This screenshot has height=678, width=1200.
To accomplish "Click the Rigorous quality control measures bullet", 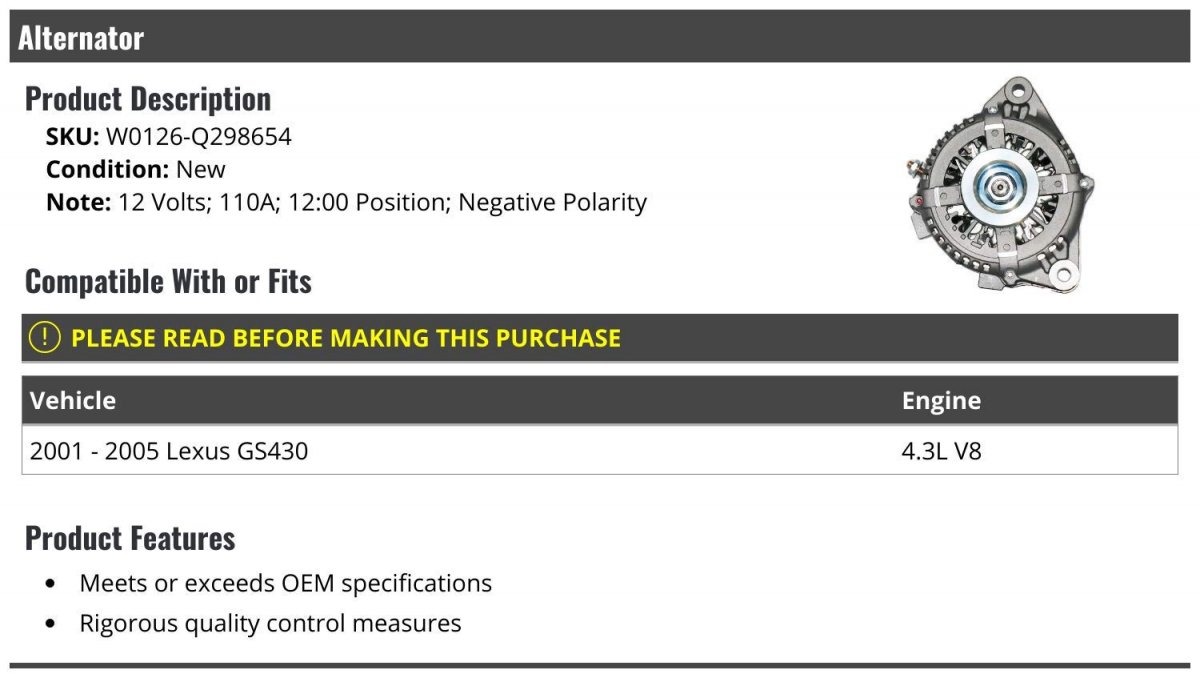I will point(270,624).
